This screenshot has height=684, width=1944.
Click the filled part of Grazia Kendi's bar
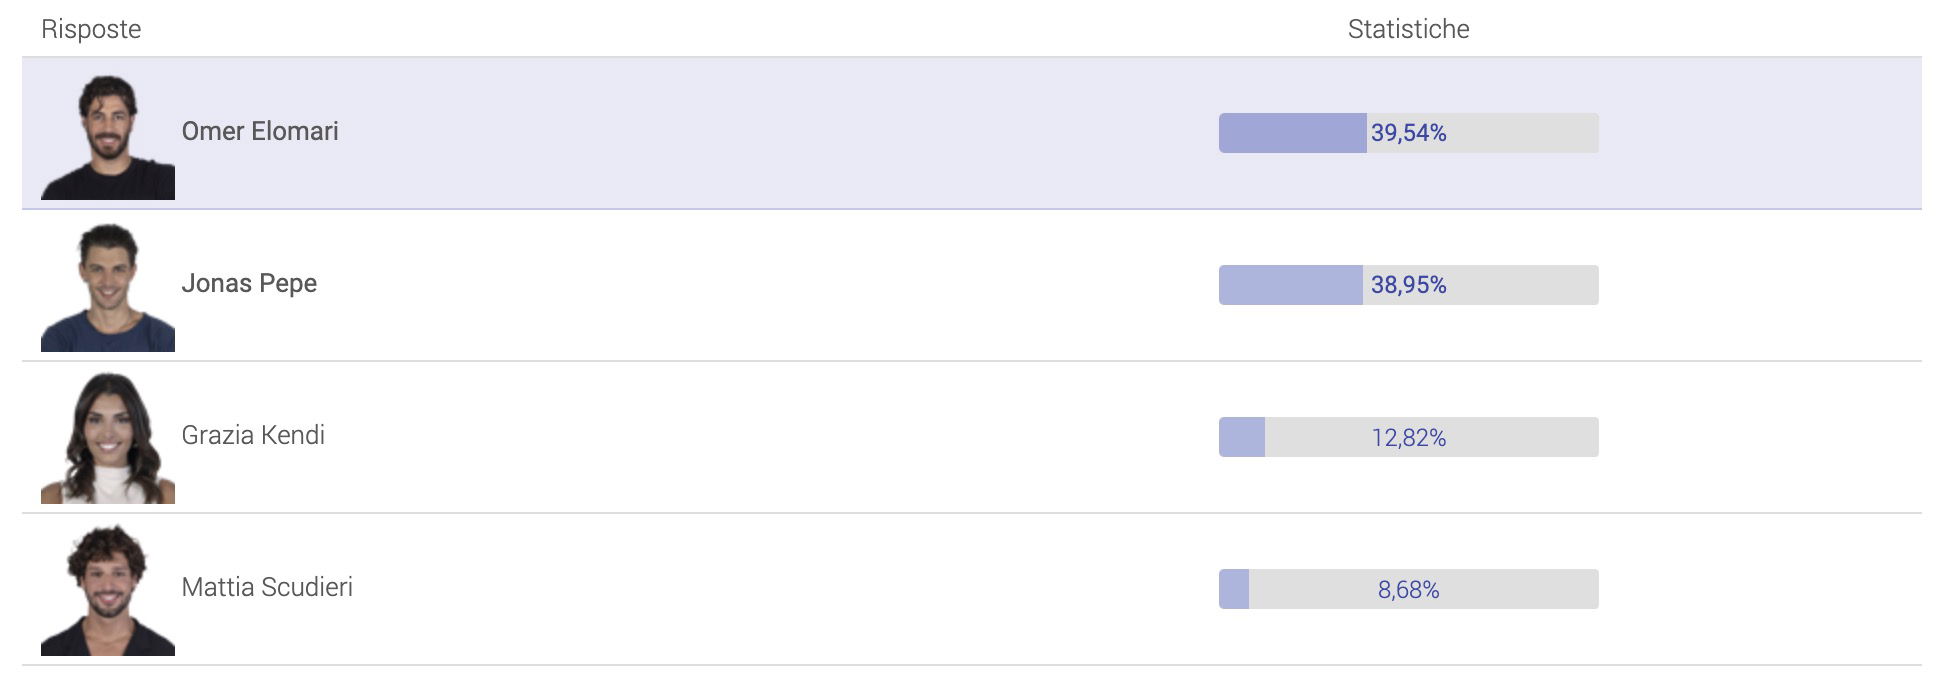pos(1242,437)
